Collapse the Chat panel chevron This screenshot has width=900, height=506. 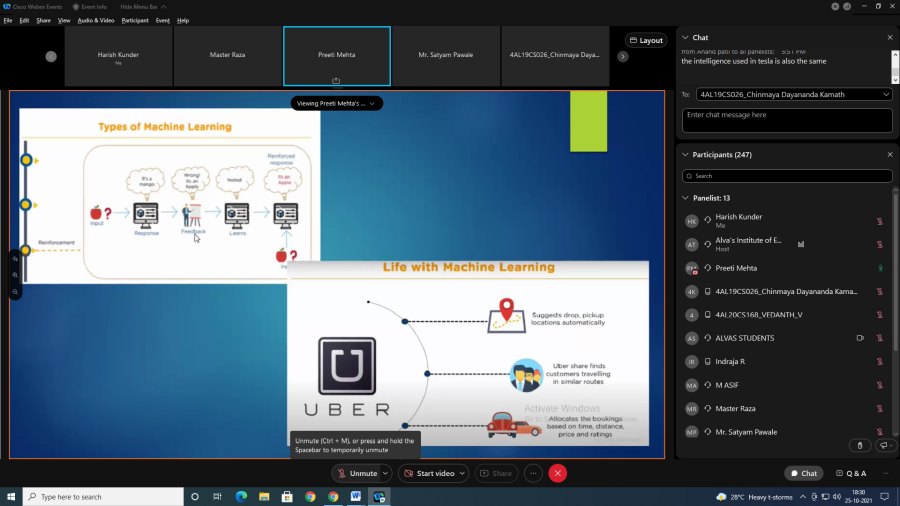click(685, 37)
